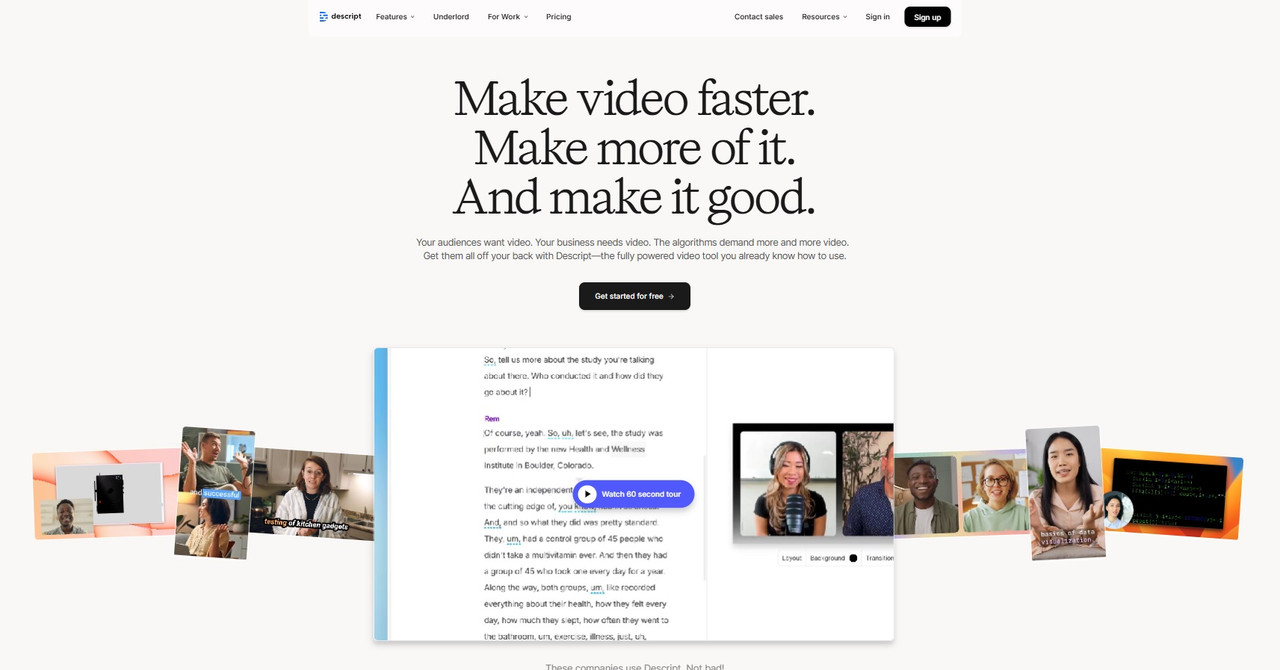The width and height of the screenshot is (1280, 670).
Task: Expand the Features dropdown menu
Action: 395,17
